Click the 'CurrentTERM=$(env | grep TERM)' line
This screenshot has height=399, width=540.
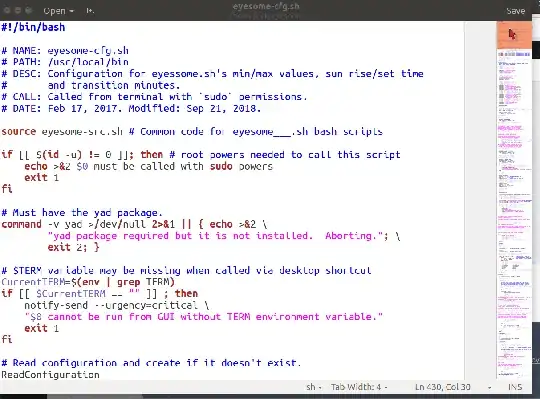[88, 282]
